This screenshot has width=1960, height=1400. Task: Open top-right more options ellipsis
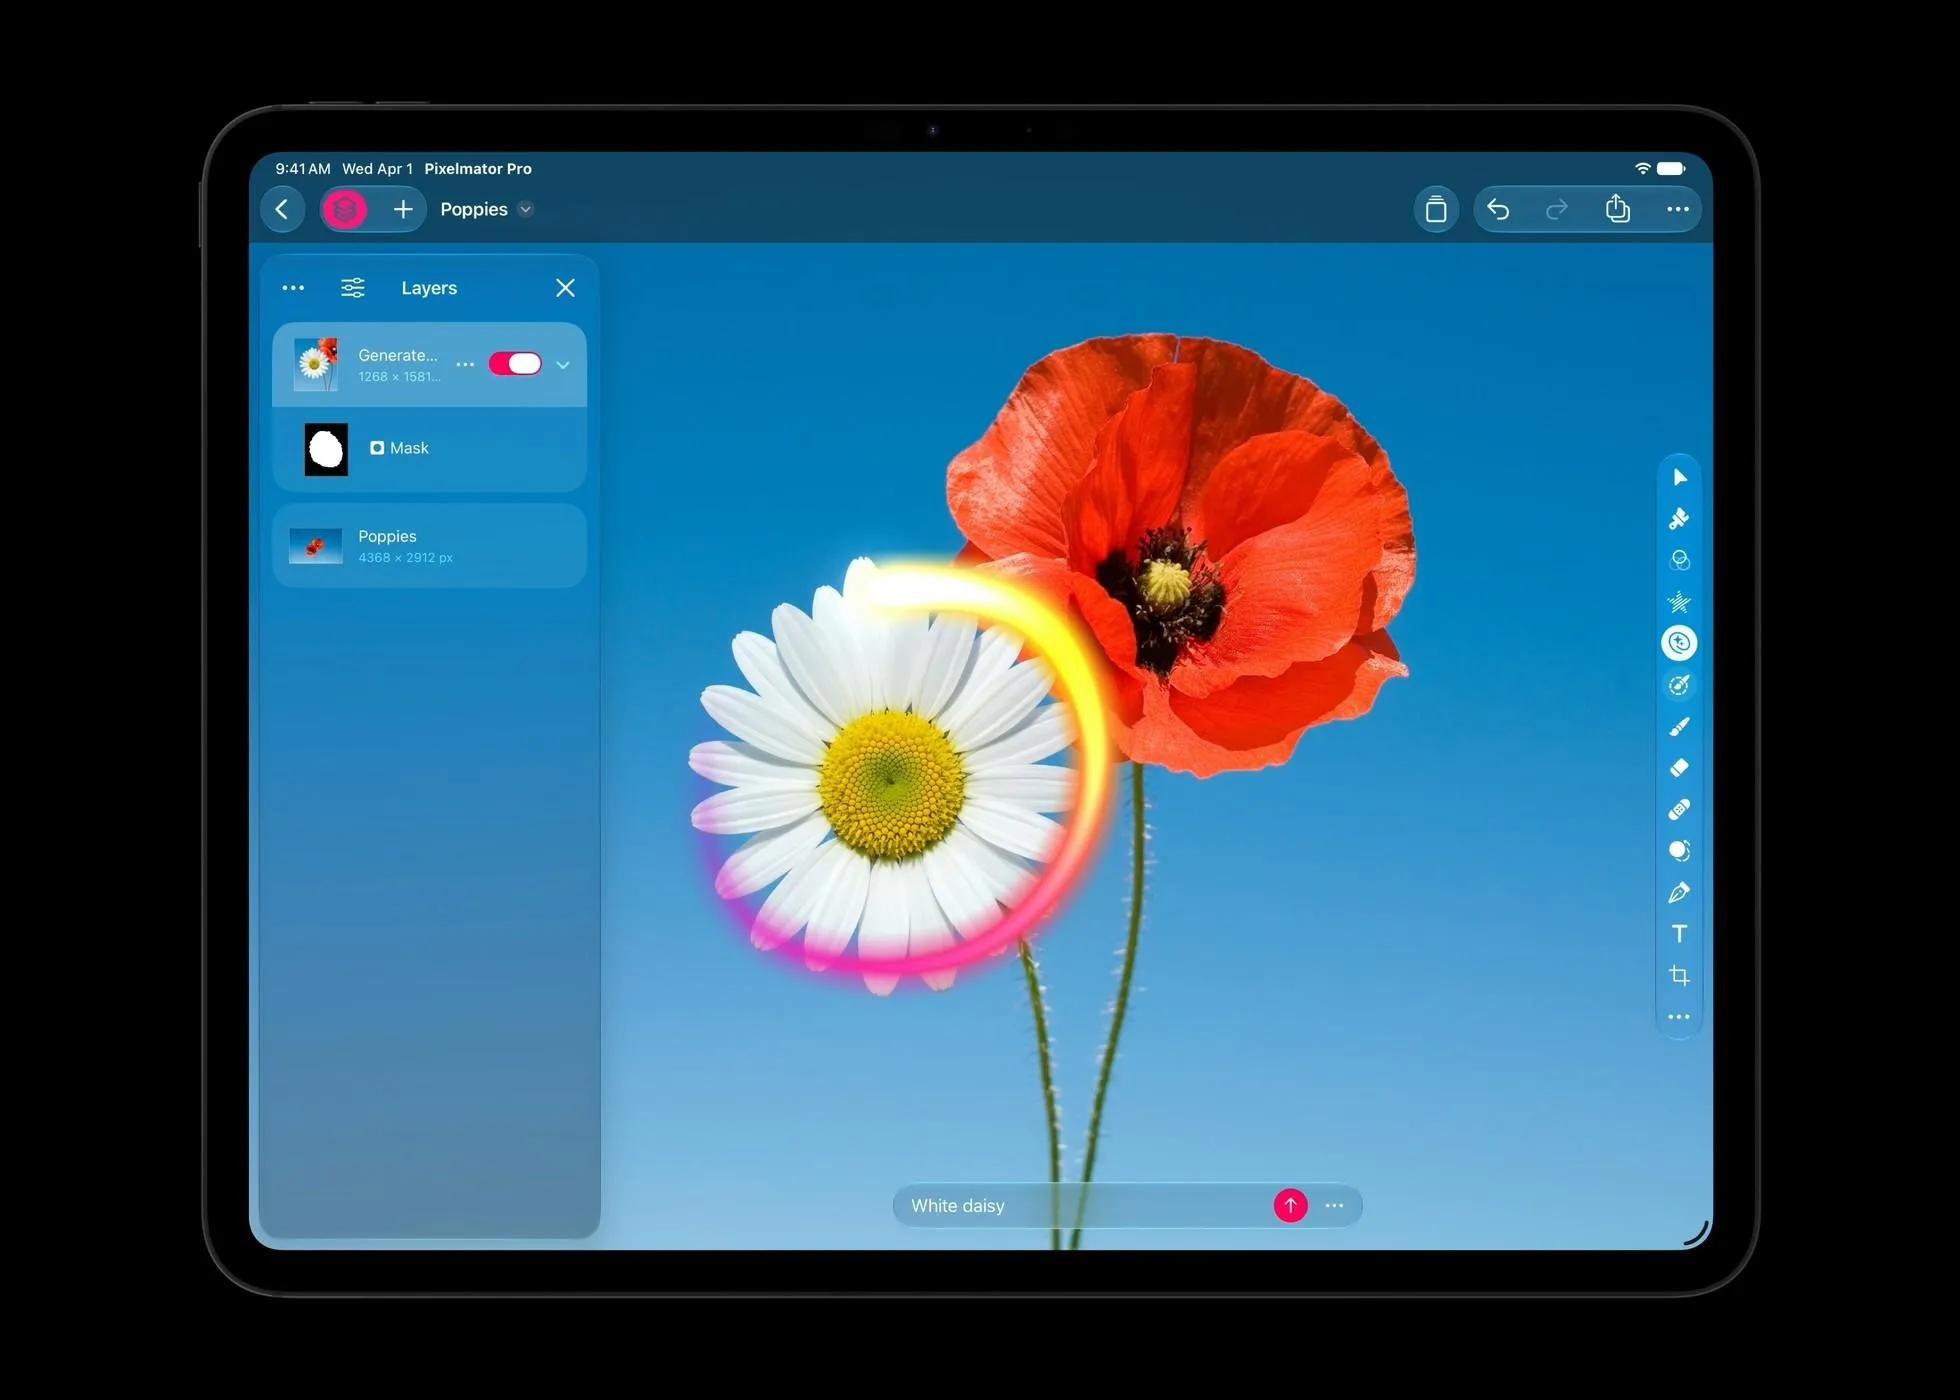click(x=1678, y=209)
